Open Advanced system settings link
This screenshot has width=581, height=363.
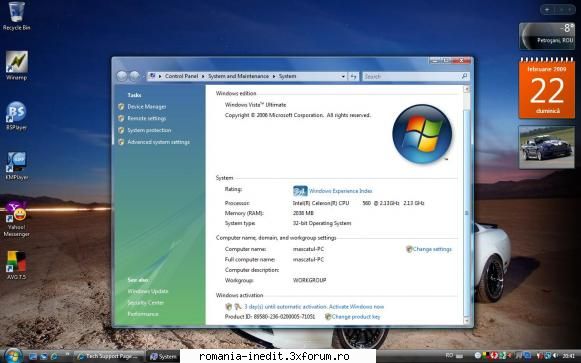159,142
